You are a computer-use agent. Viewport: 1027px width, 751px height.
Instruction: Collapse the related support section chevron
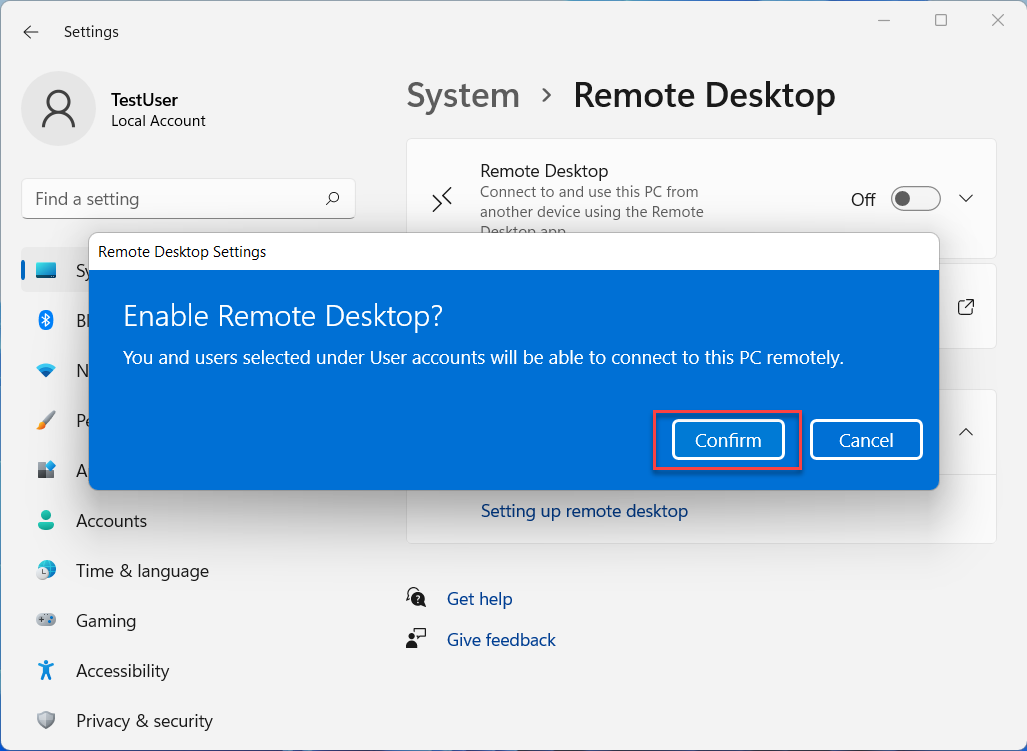[x=966, y=432]
